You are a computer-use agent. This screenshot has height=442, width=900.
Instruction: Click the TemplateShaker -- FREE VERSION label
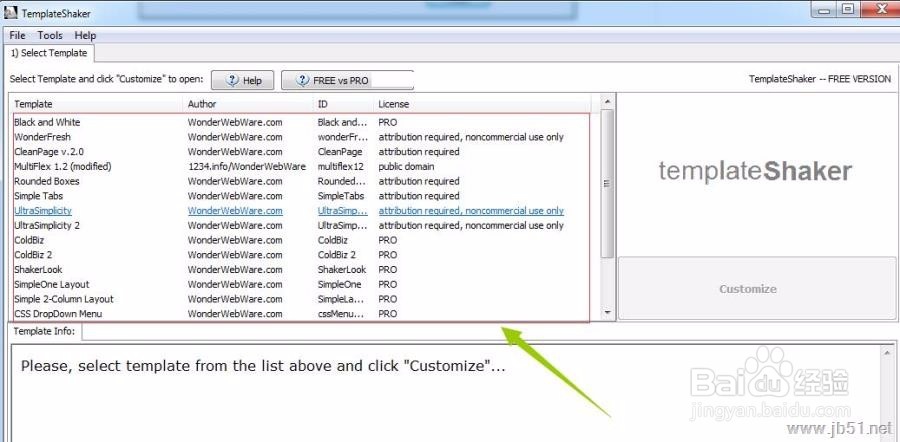coord(820,79)
